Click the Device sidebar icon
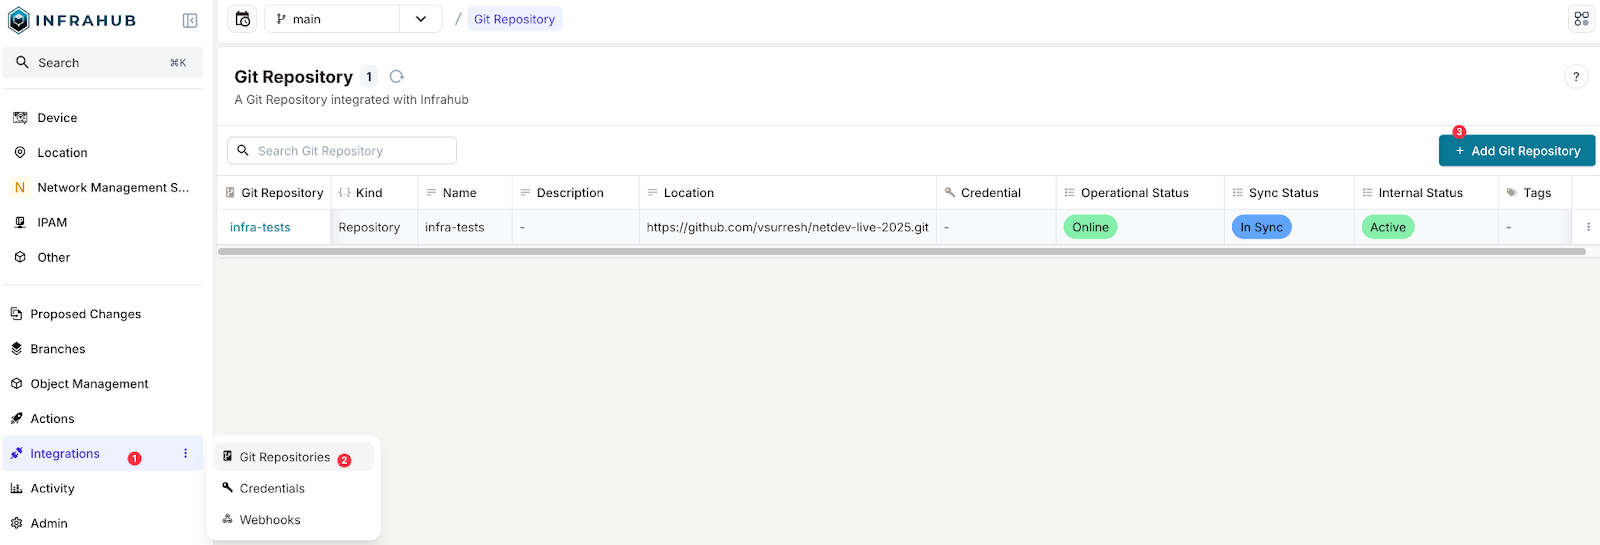The width and height of the screenshot is (1600, 545). coord(20,118)
